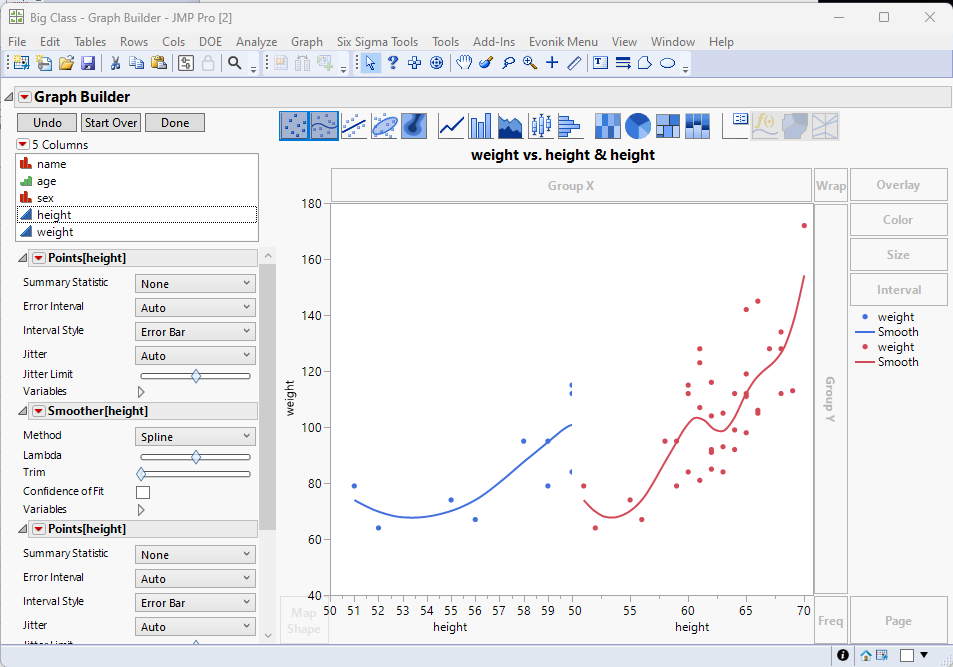The height and width of the screenshot is (667, 953).
Task: Select the Smoother element icon
Action: pyautogui.click(x=324, y=126)
